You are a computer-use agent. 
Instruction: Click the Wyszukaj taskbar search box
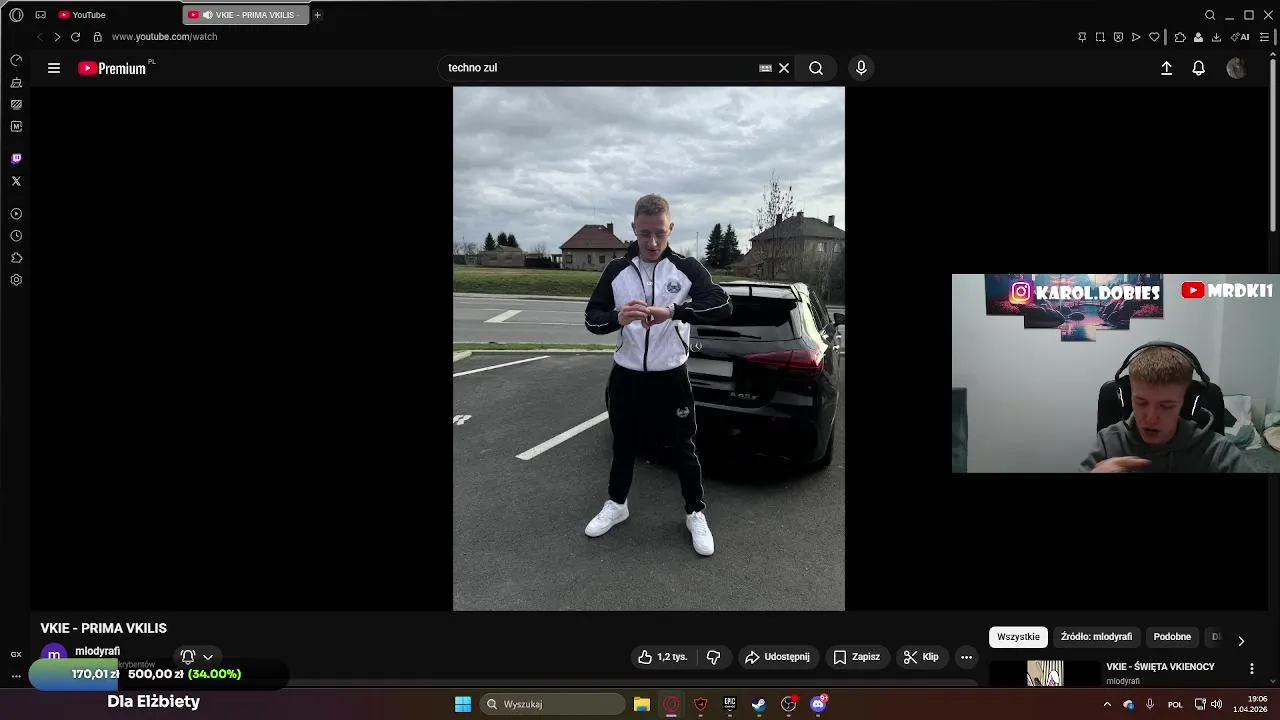pos(552,704)
